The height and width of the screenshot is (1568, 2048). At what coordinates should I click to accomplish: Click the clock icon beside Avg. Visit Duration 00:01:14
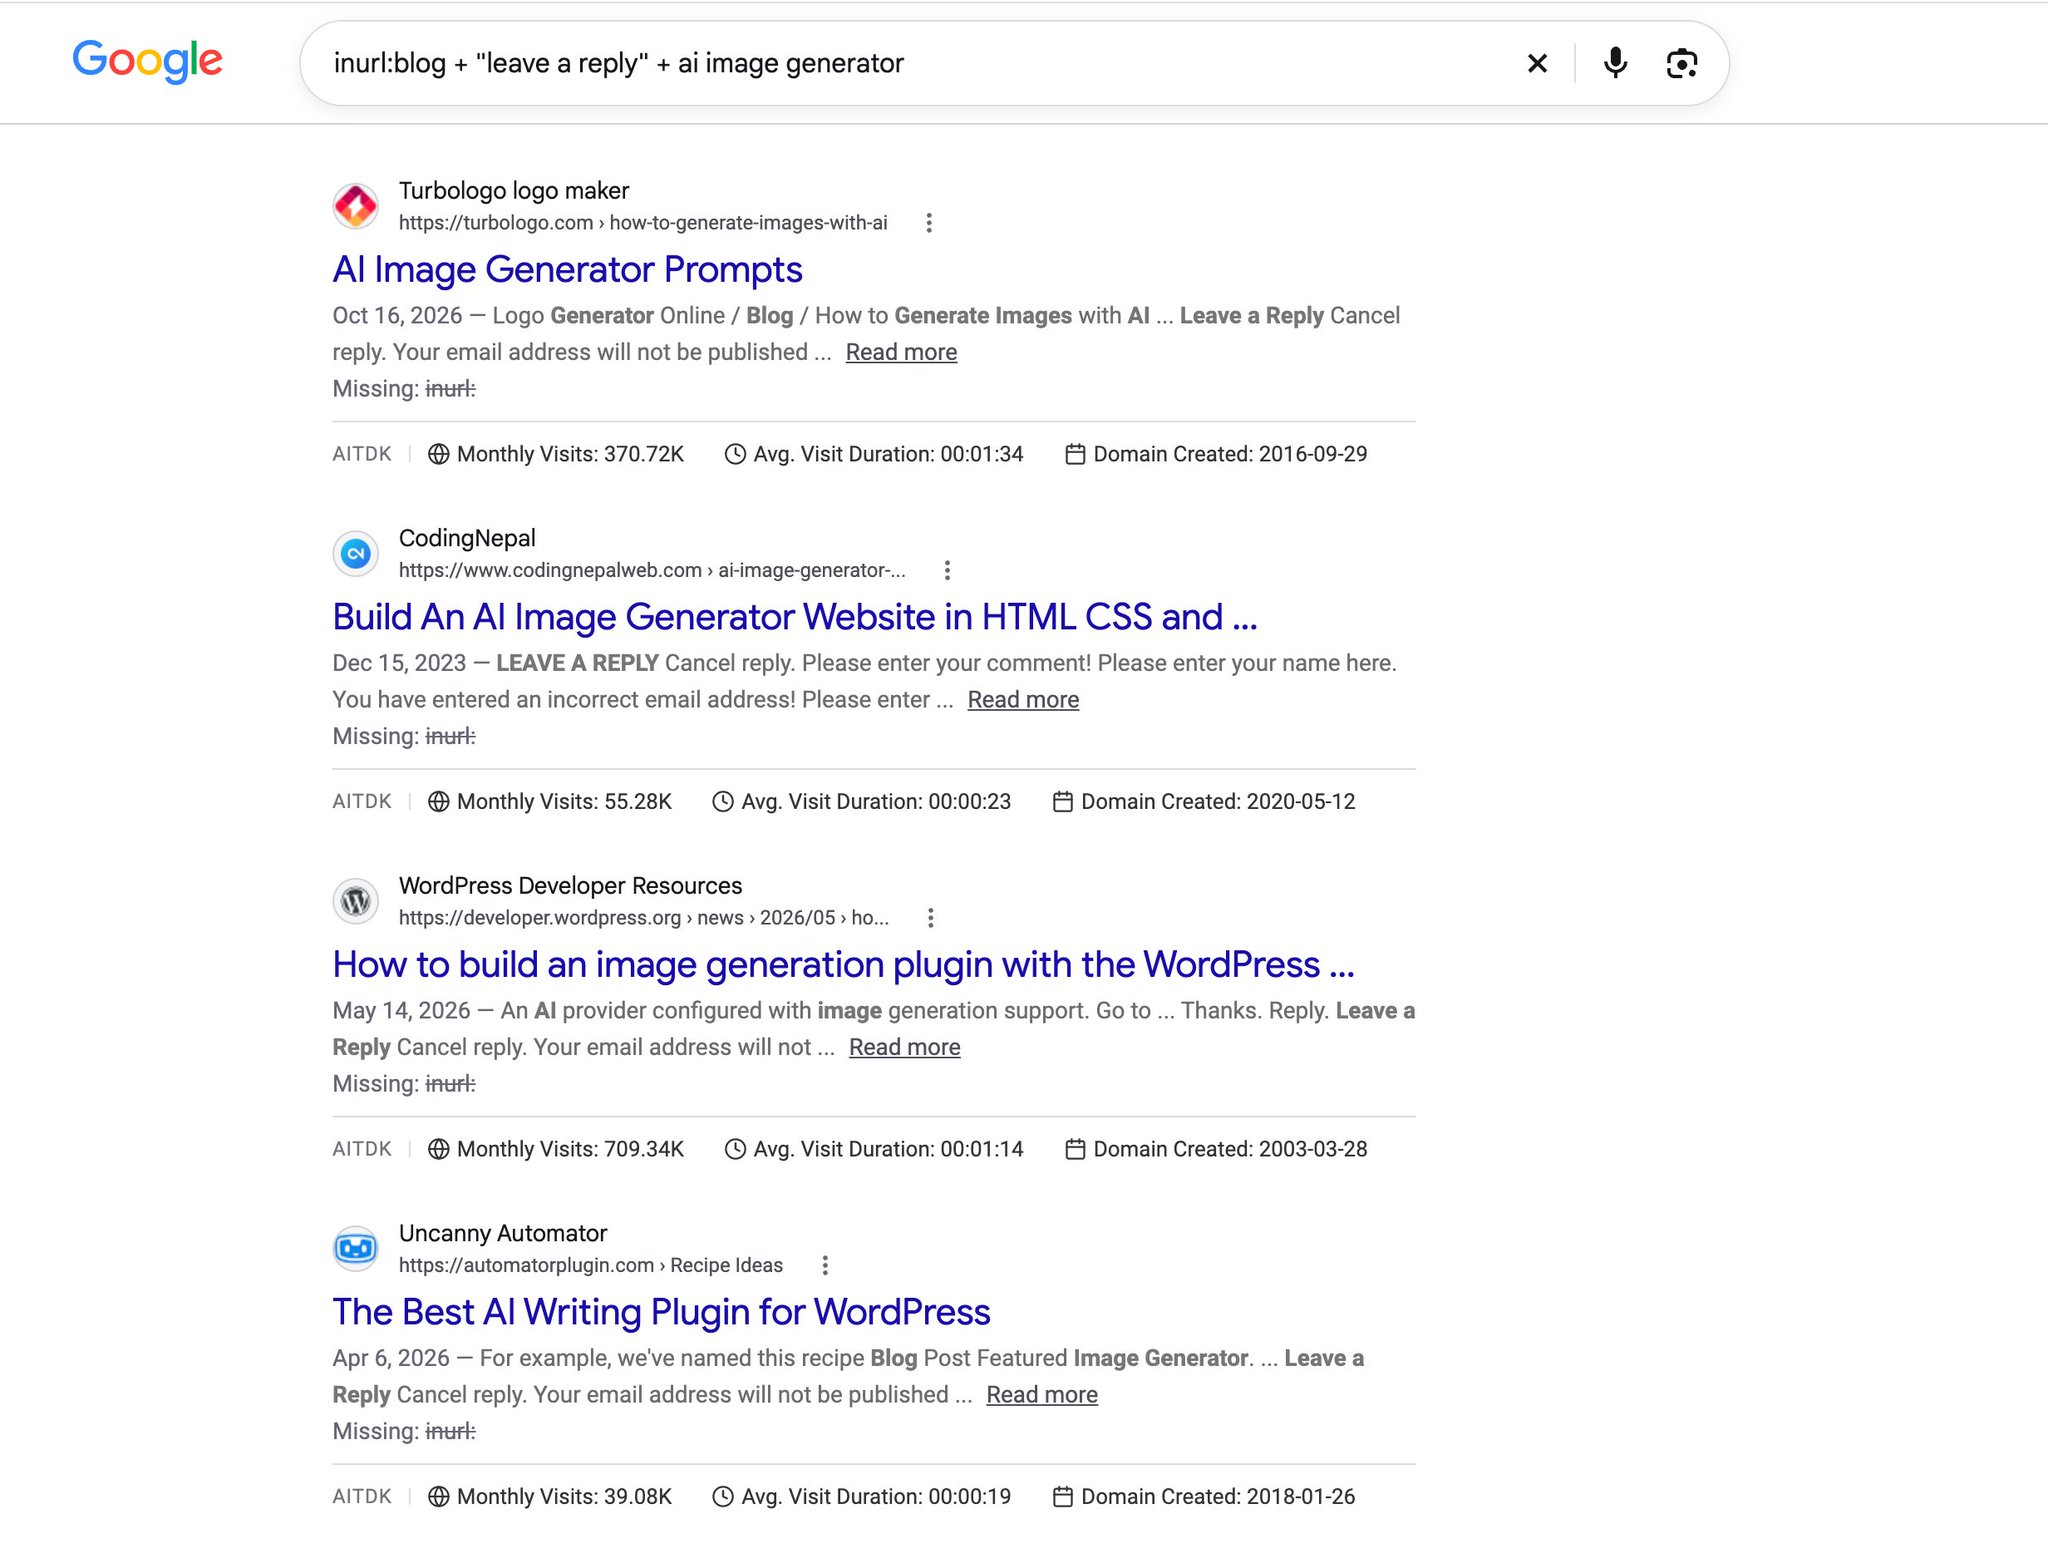(734, 1149)
